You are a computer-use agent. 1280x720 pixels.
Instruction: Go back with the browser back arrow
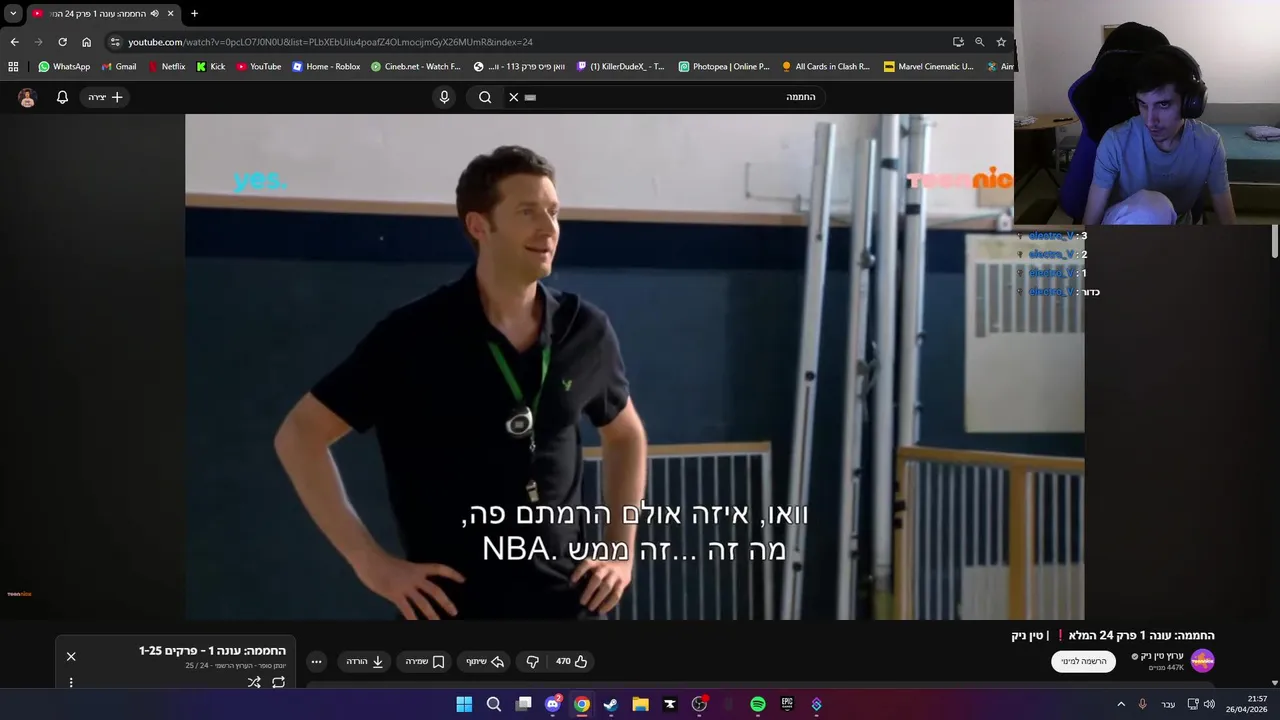(x=14, y=42)
